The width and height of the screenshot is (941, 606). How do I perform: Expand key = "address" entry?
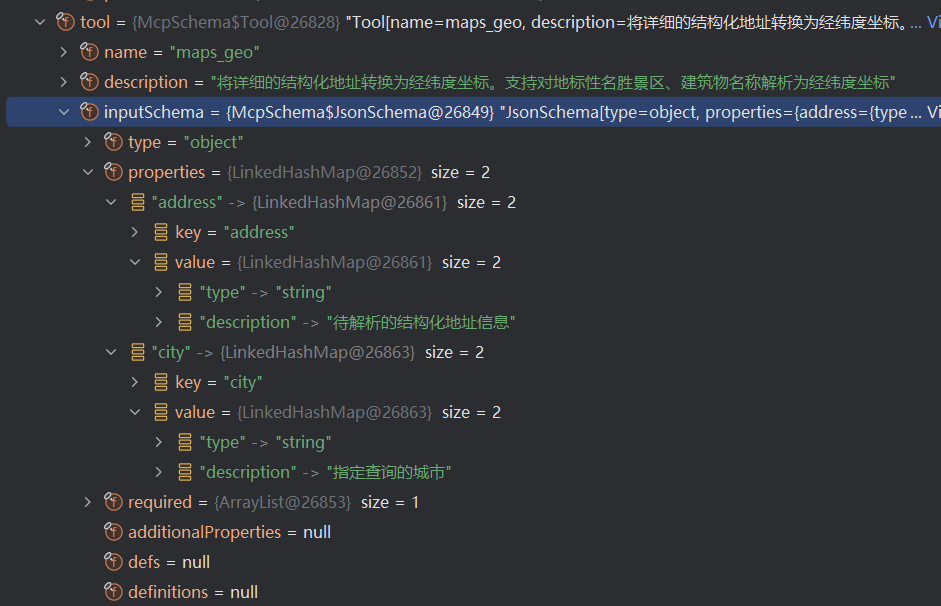[135, 232]
